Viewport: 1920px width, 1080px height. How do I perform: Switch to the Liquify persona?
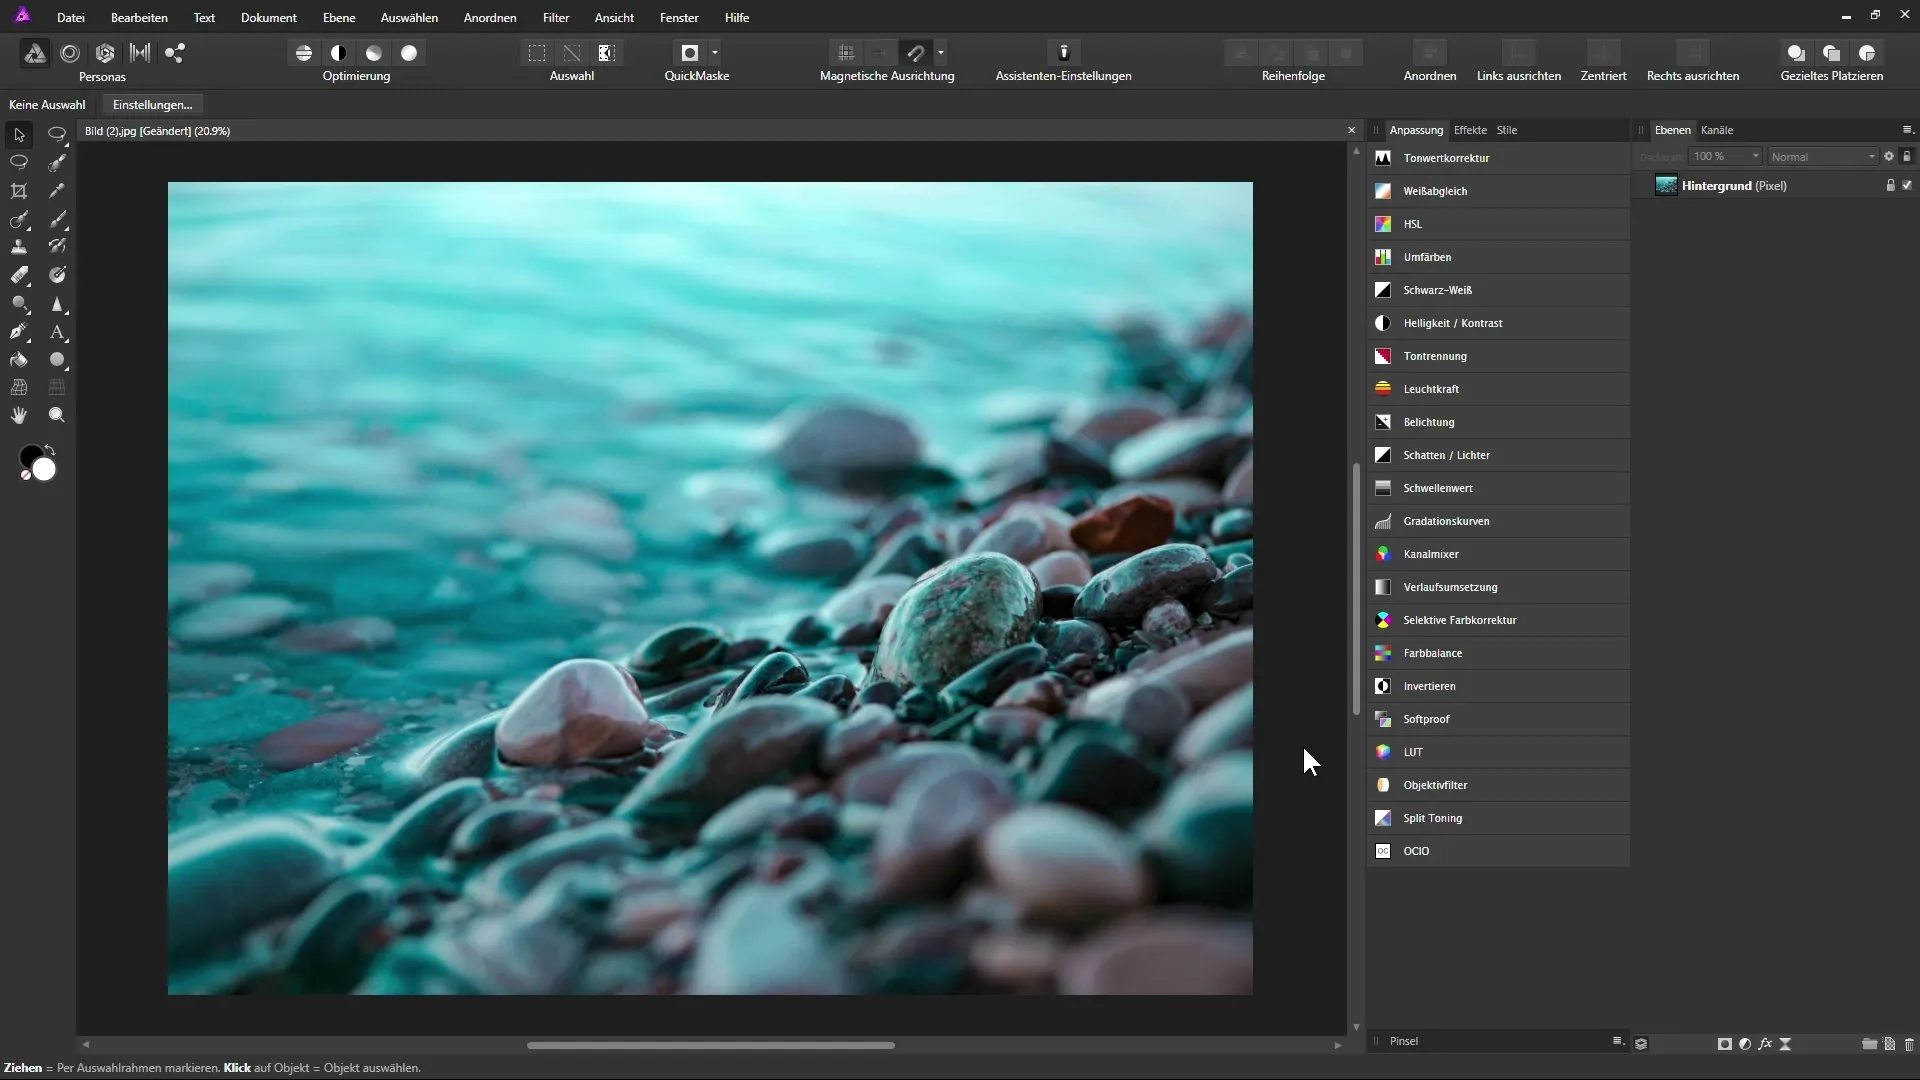point(70,53)
